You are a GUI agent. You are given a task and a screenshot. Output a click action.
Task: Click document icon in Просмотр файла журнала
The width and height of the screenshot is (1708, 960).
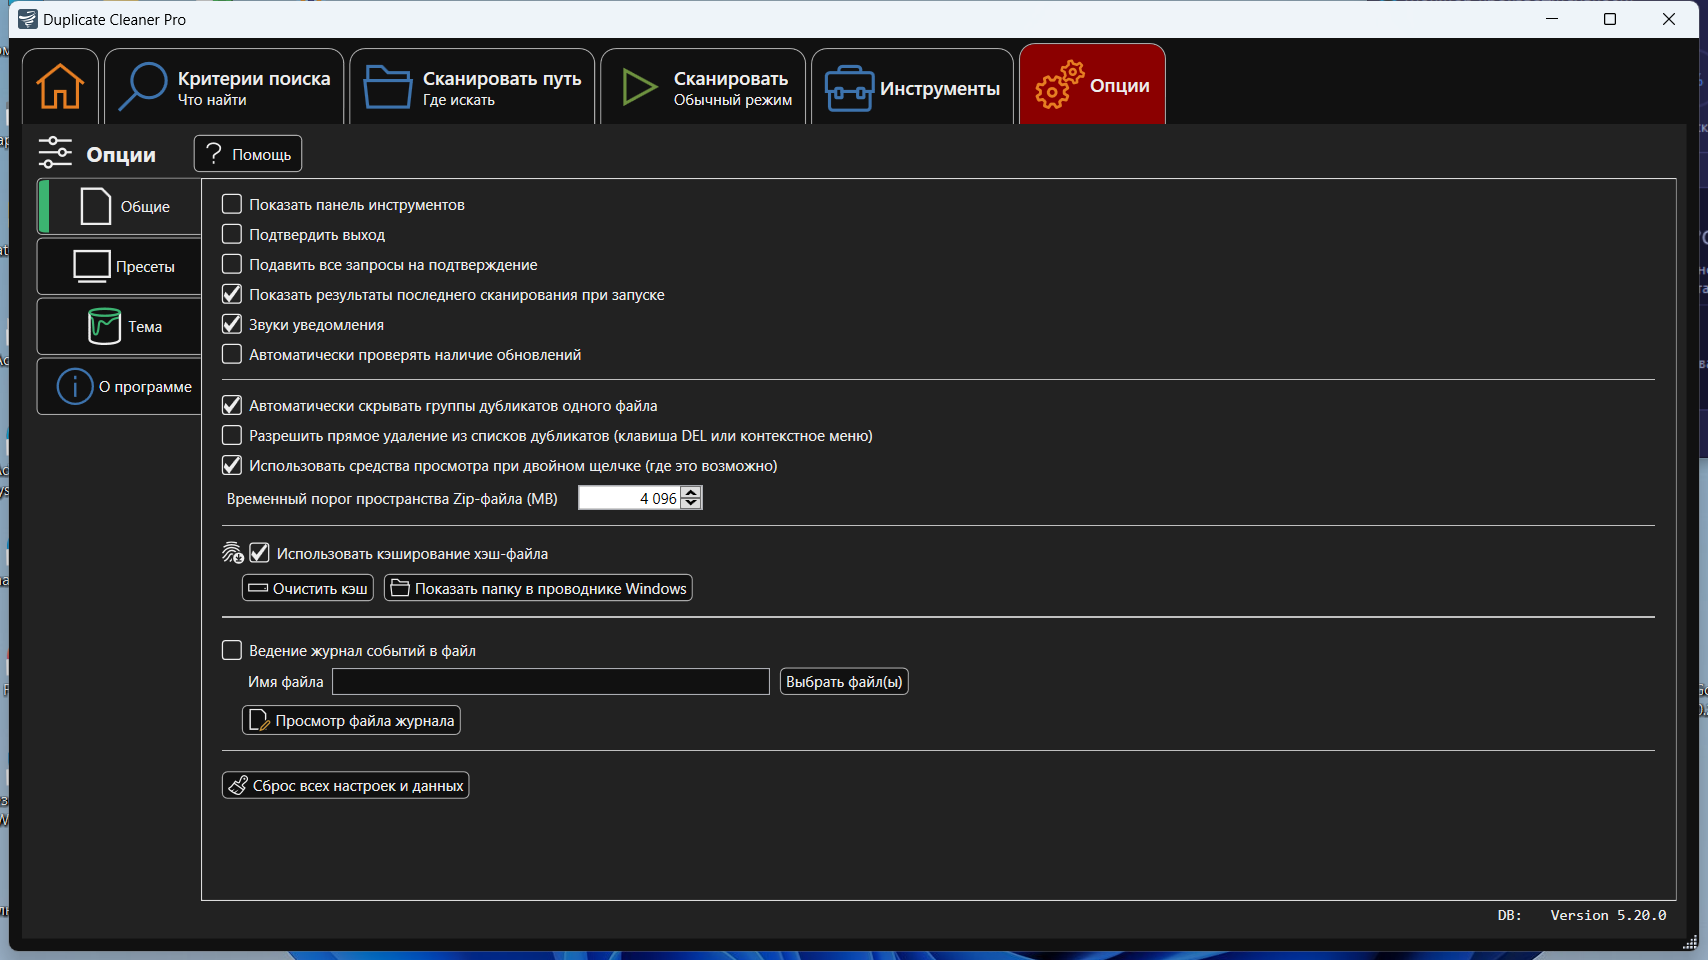[259, 720]
